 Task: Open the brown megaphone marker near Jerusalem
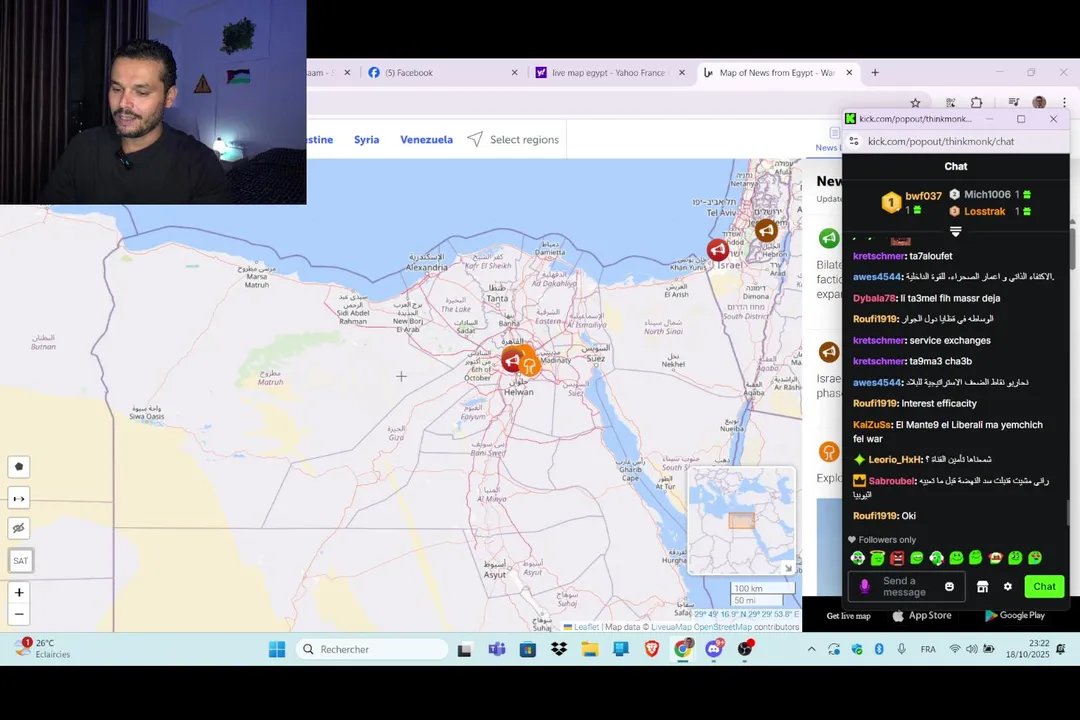767,230
